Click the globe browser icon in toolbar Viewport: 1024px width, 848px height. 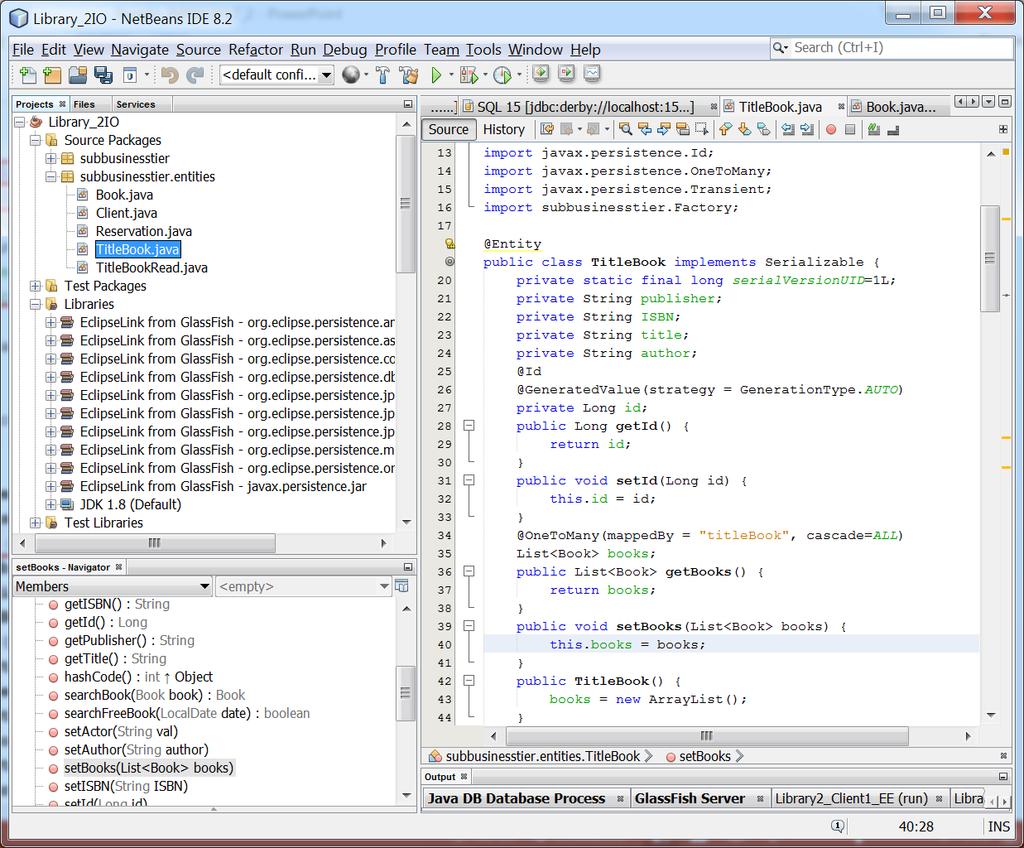(351, 75)
